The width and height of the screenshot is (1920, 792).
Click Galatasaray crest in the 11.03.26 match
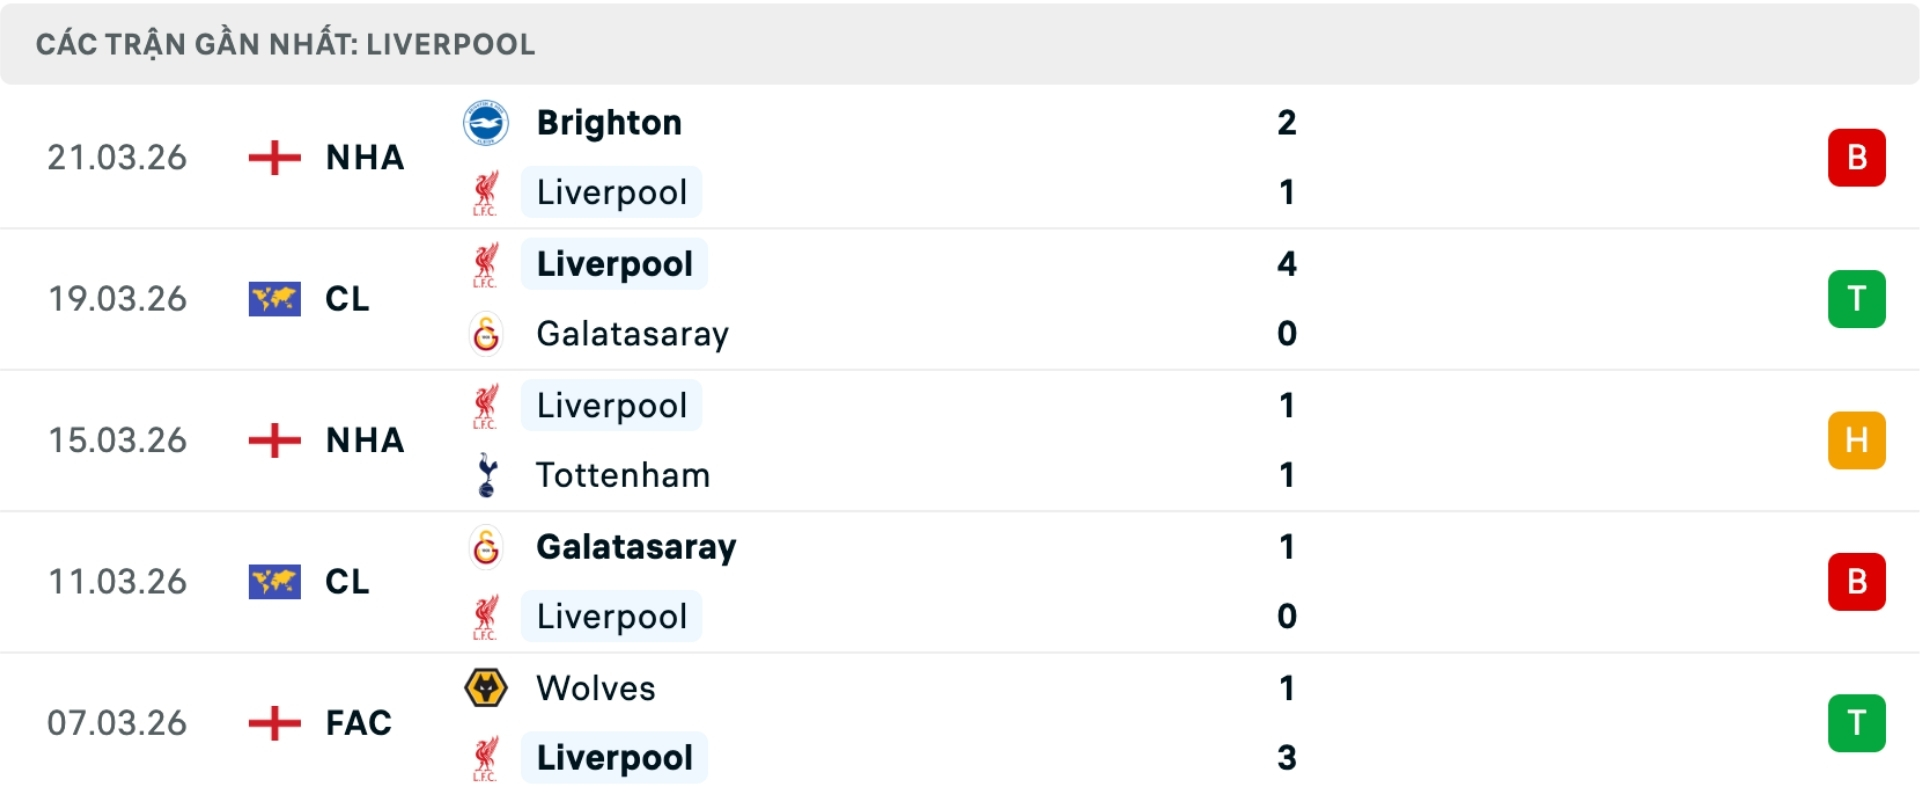point(486,547)
